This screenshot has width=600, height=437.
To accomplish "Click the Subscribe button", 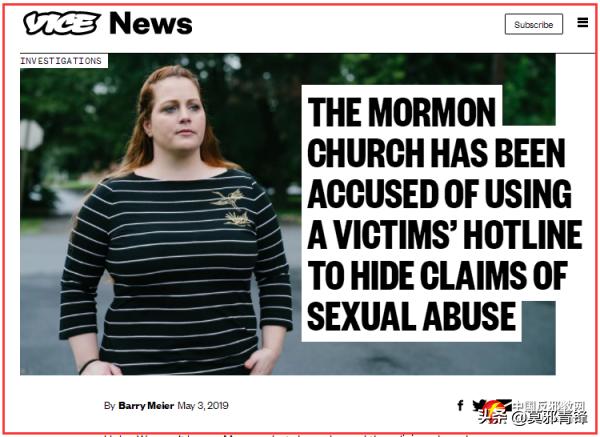I will 534,24.
